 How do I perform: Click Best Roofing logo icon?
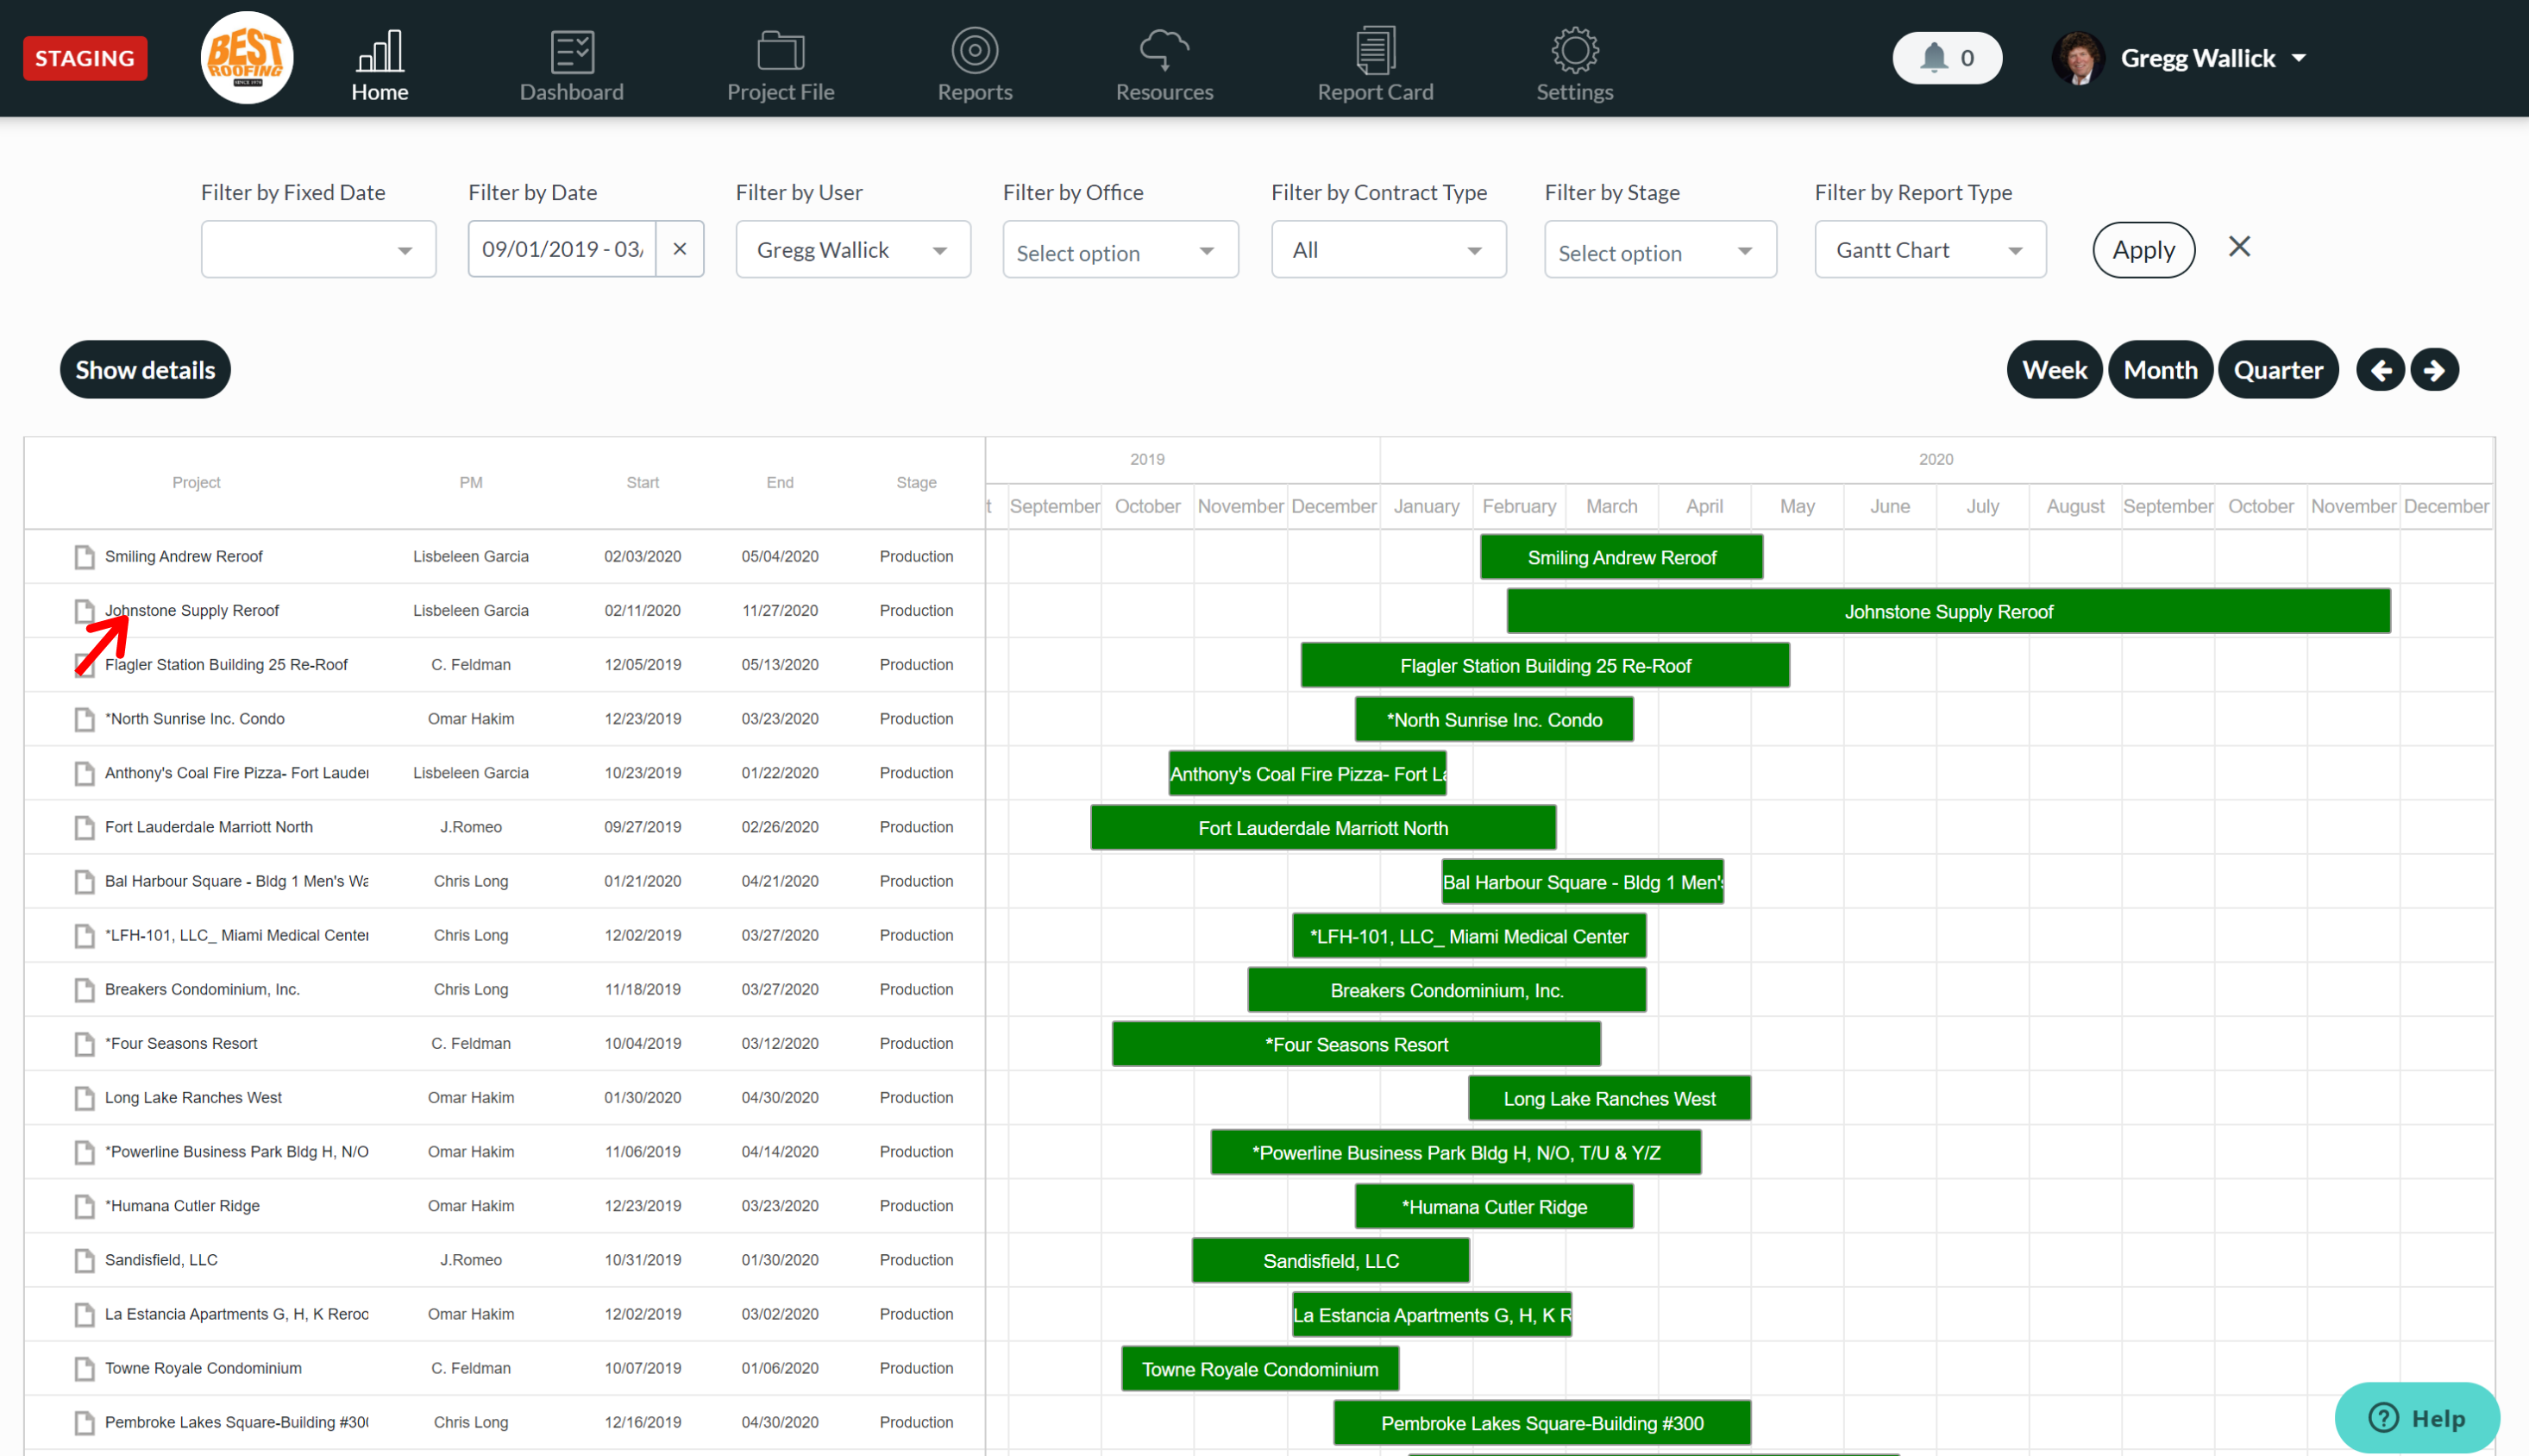[x=243, y=57]
